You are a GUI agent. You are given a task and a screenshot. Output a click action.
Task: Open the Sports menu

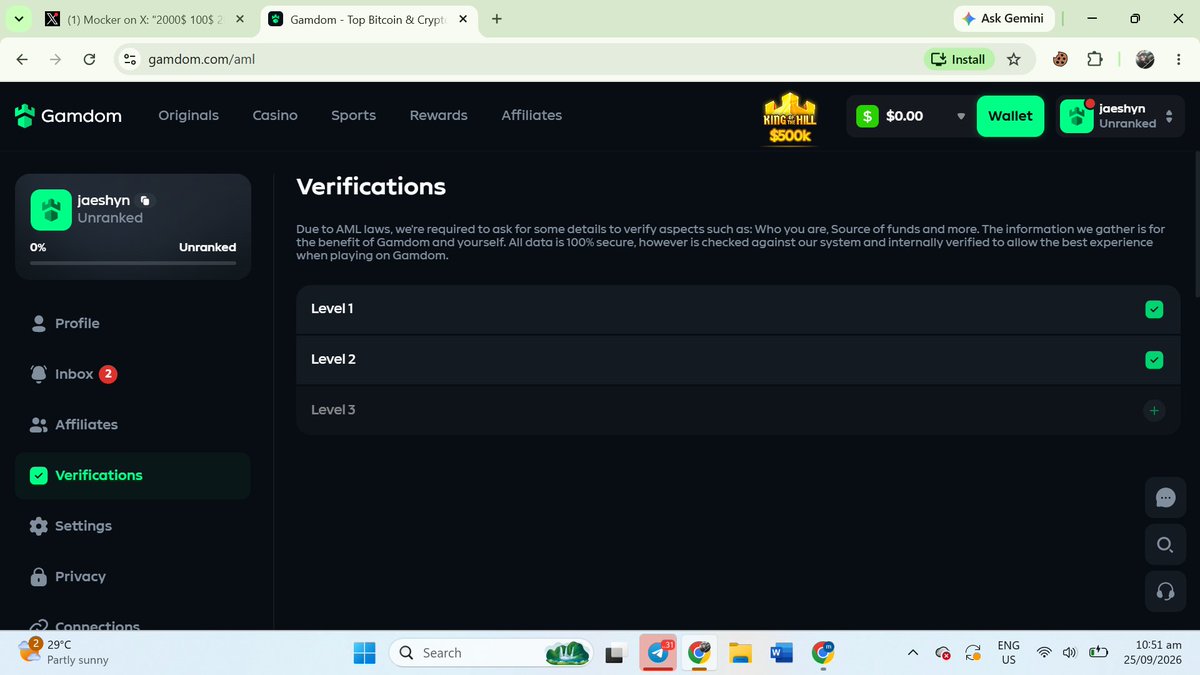[354, 116]
